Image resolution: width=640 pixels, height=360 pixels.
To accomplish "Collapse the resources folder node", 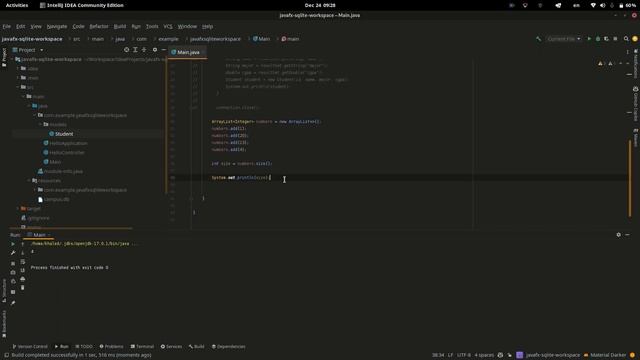I will (29, 180).
